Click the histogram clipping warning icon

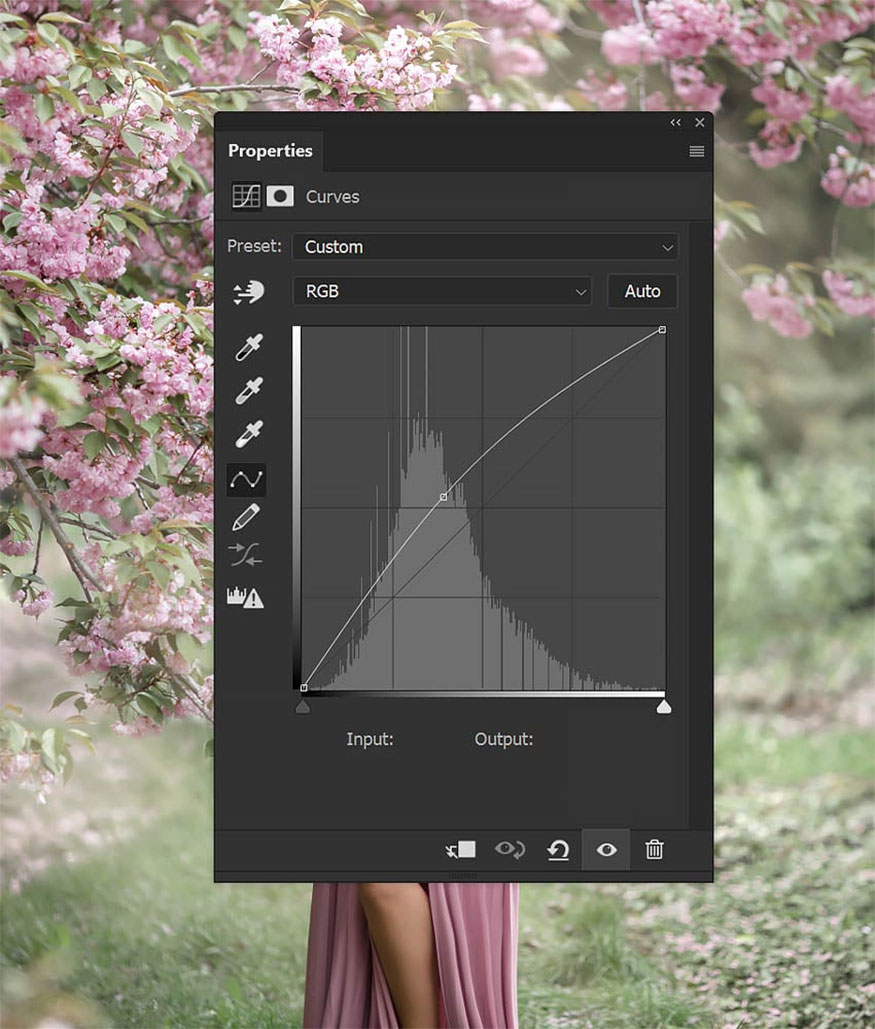tap(245, 597)
